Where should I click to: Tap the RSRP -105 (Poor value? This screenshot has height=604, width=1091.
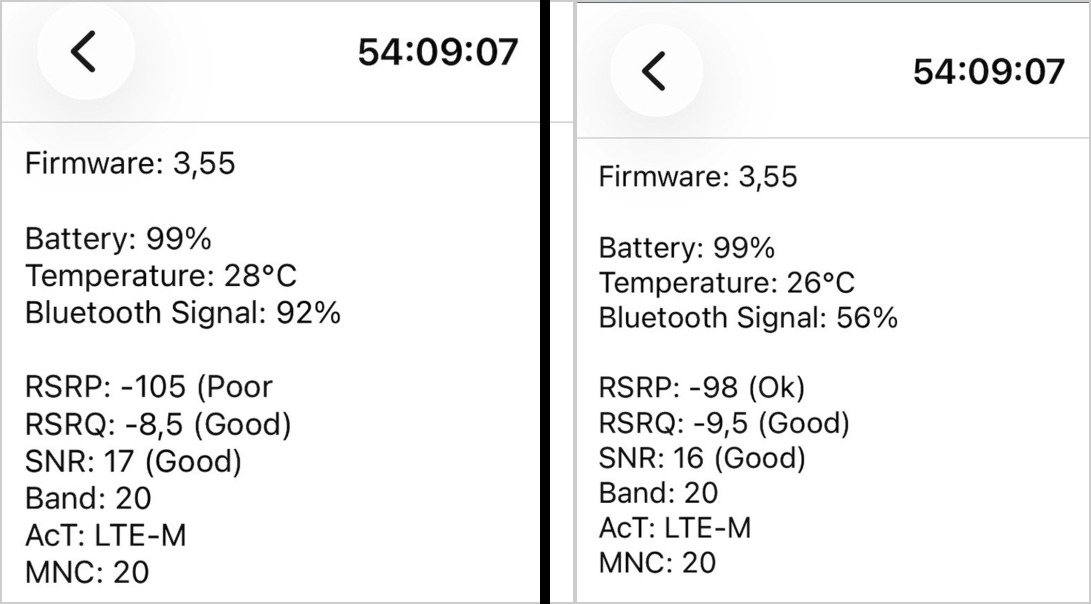(x=149, y=387)
